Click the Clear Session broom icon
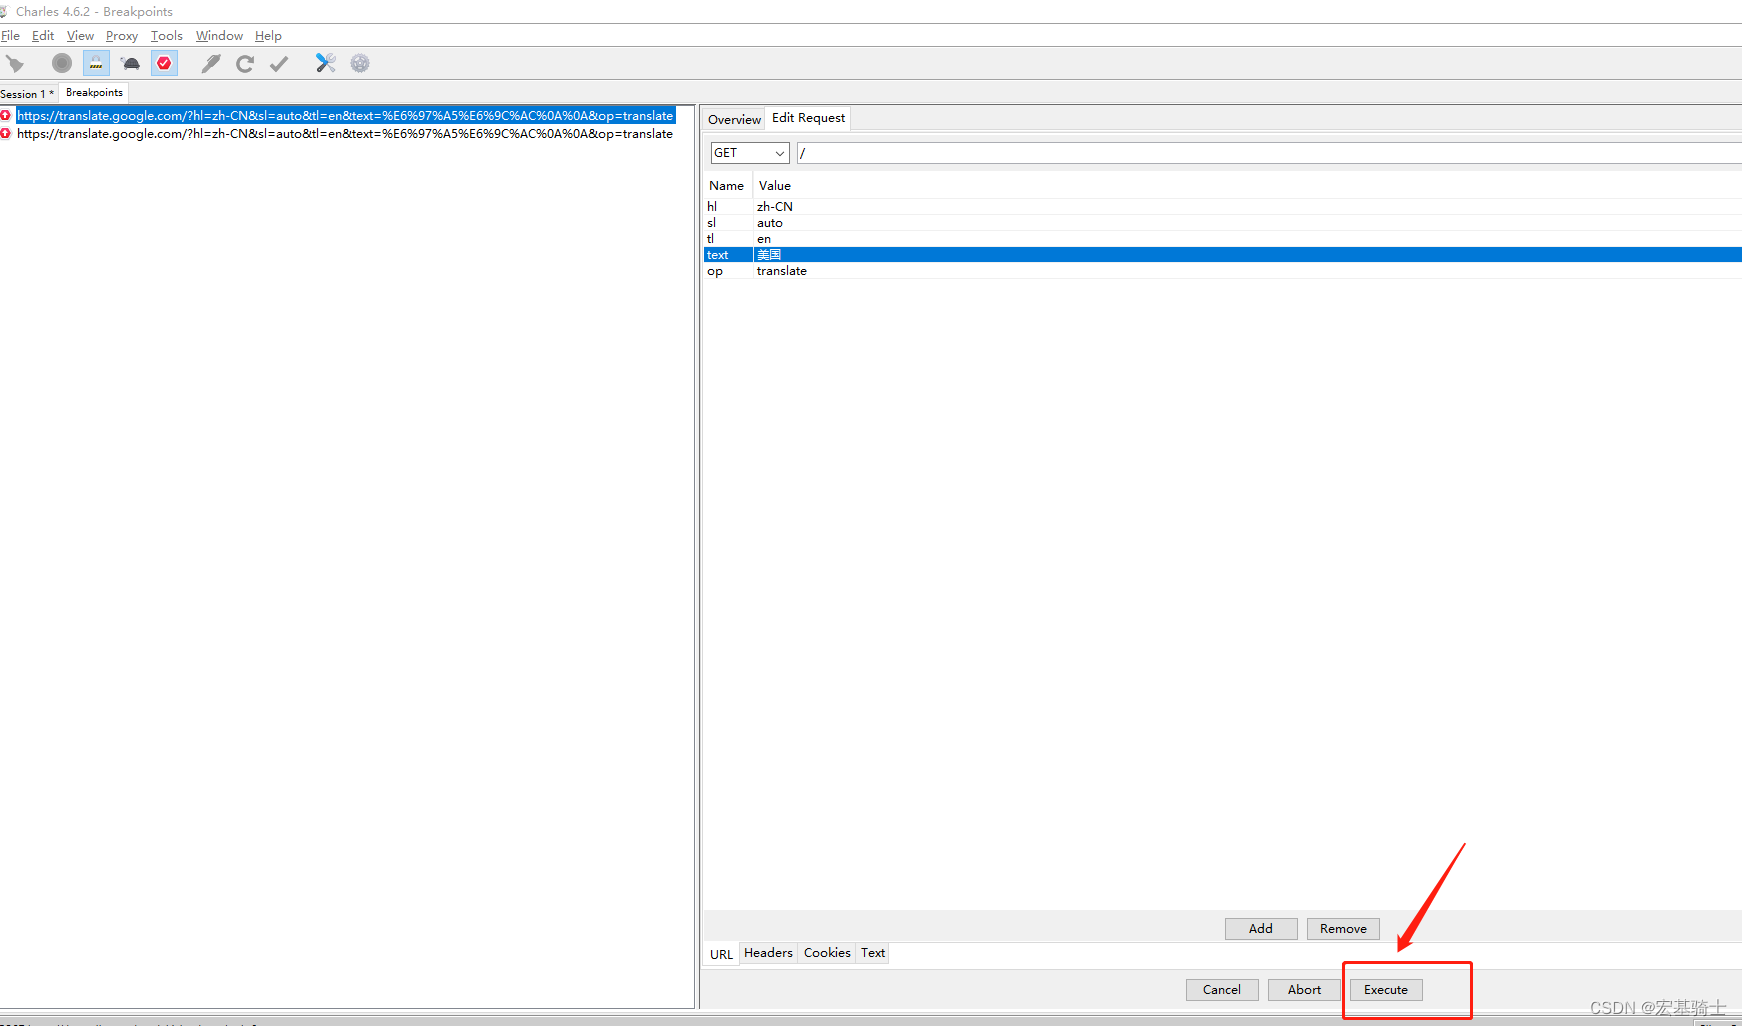 tap(15, 64)
